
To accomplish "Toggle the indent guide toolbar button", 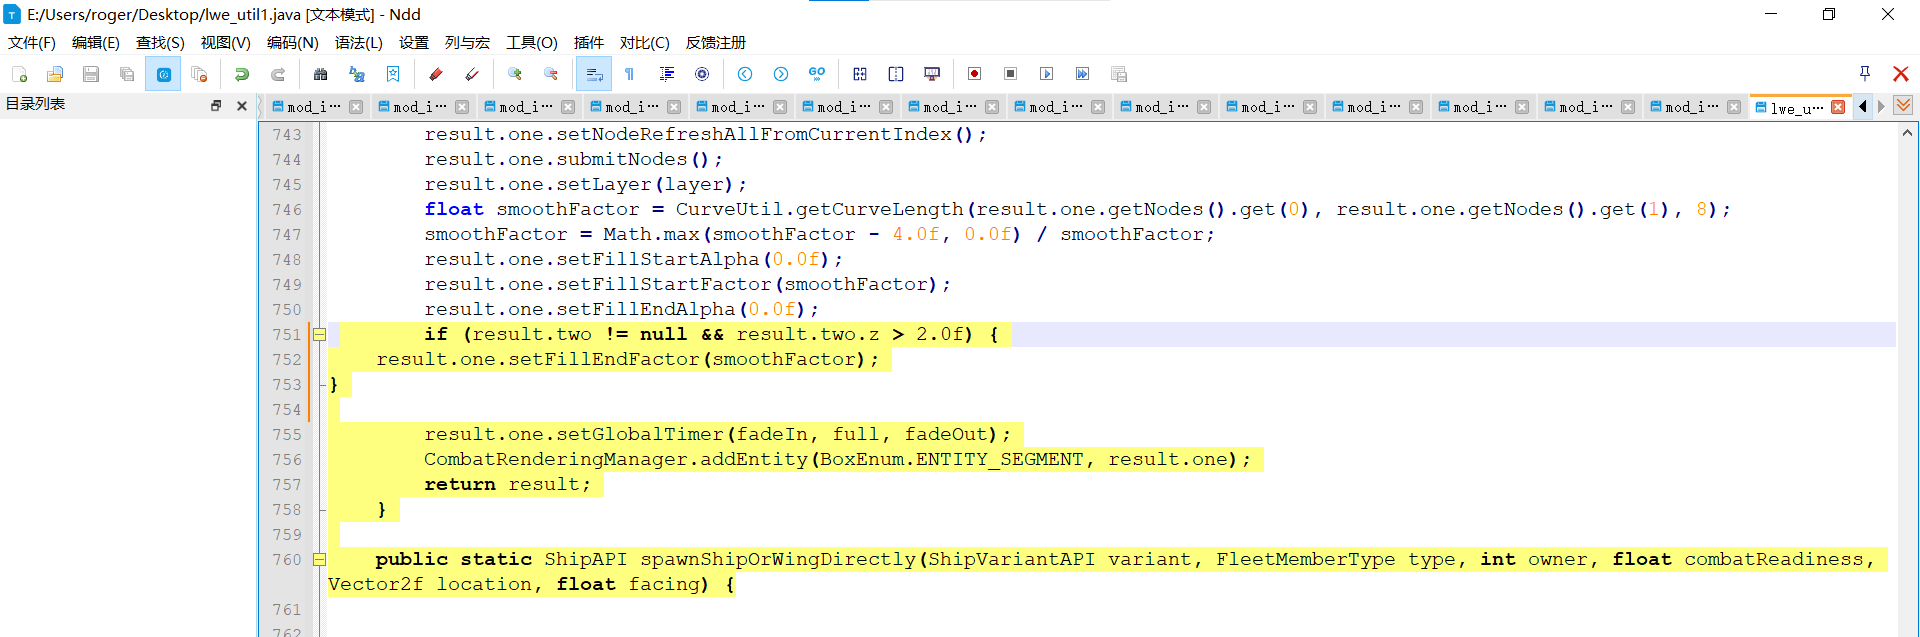I will pos(666,74).
